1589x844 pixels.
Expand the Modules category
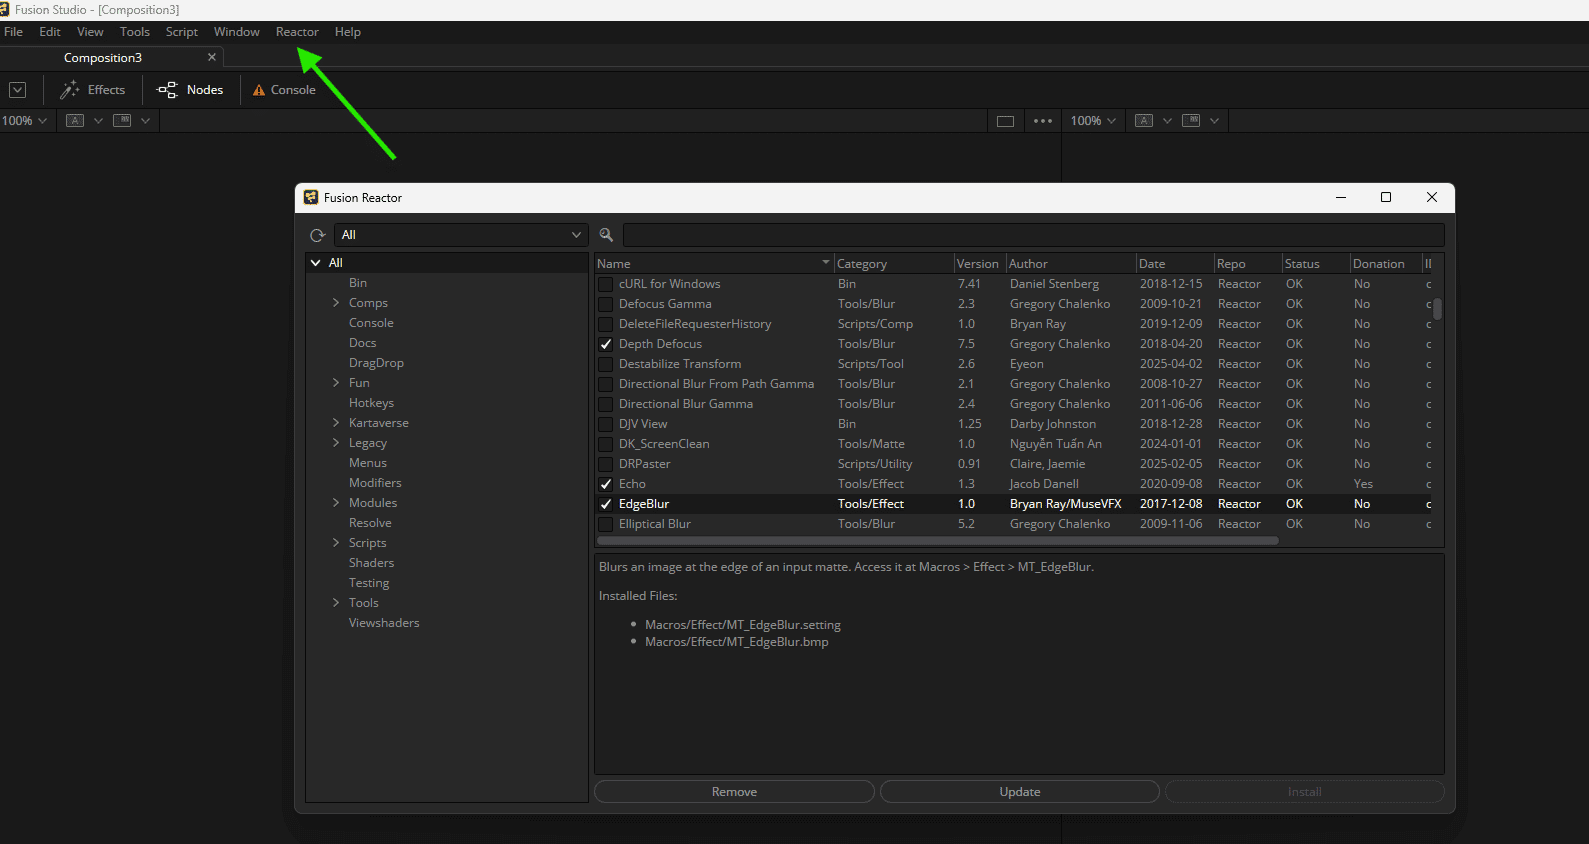pyautogui.click(x=336, y=503)
